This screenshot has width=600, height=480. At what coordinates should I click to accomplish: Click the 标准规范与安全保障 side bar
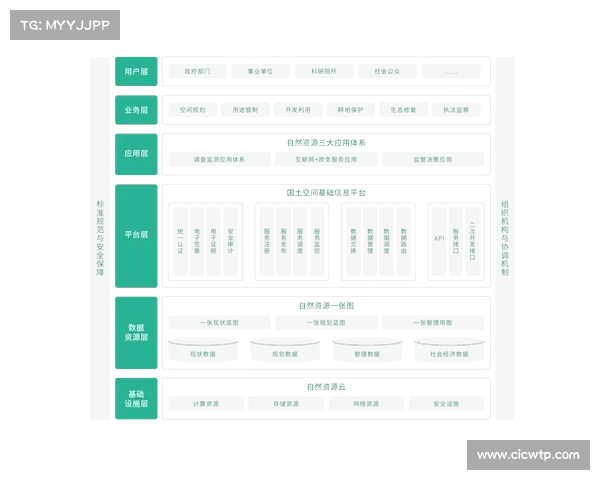pyautogui.click(x=100, y=238)
